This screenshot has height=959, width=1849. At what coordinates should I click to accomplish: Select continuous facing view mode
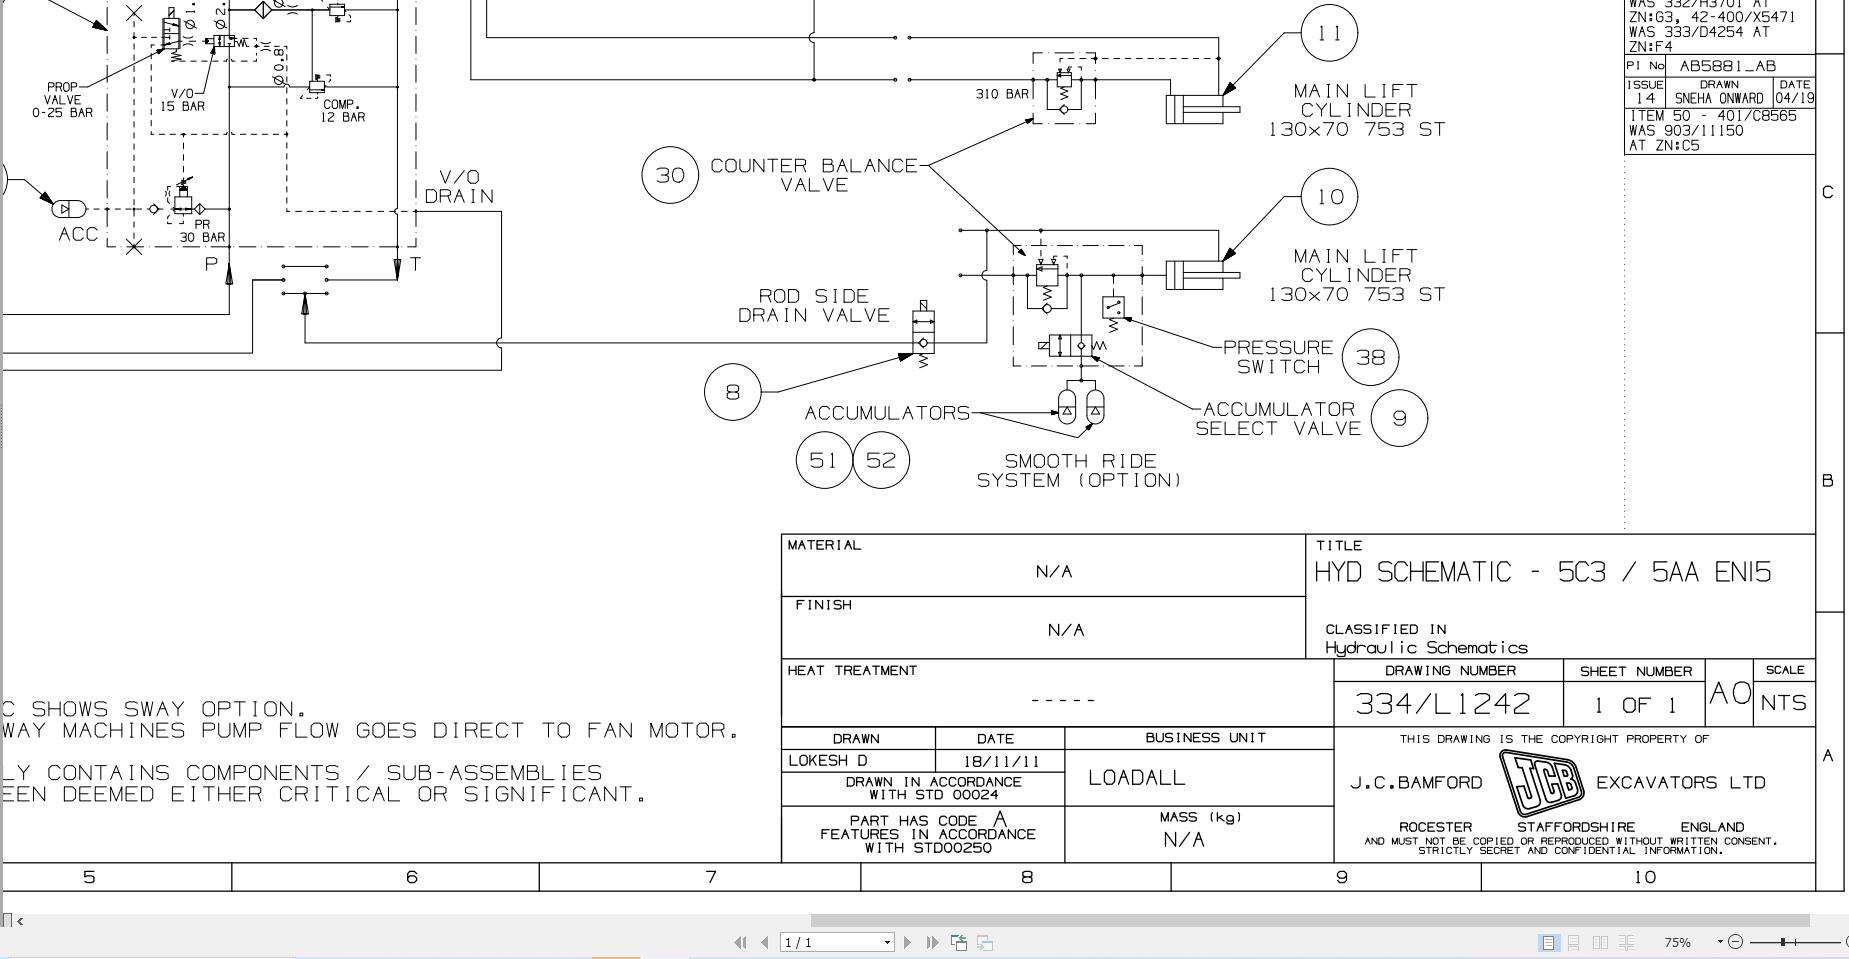(x=1627, y=942)
